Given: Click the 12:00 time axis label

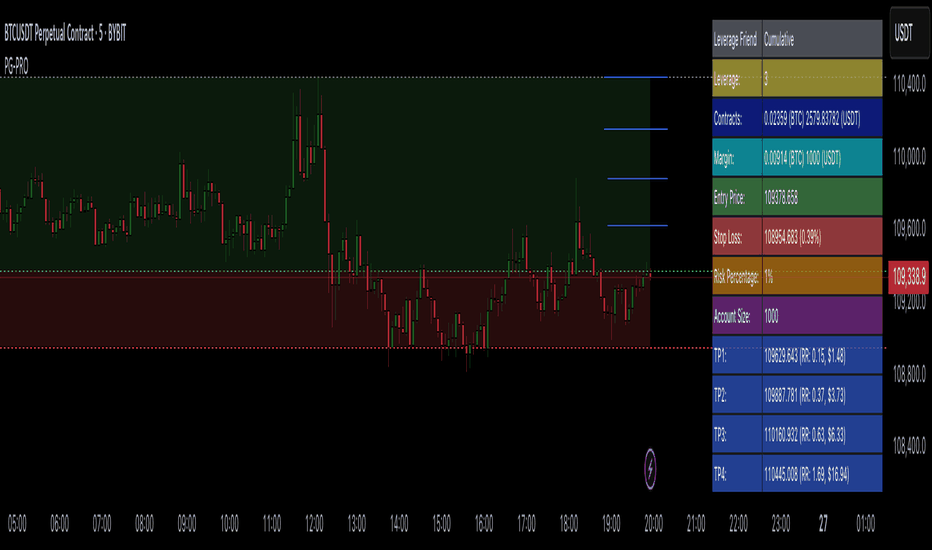Looking at the screenshot, I should pos(314,524).
